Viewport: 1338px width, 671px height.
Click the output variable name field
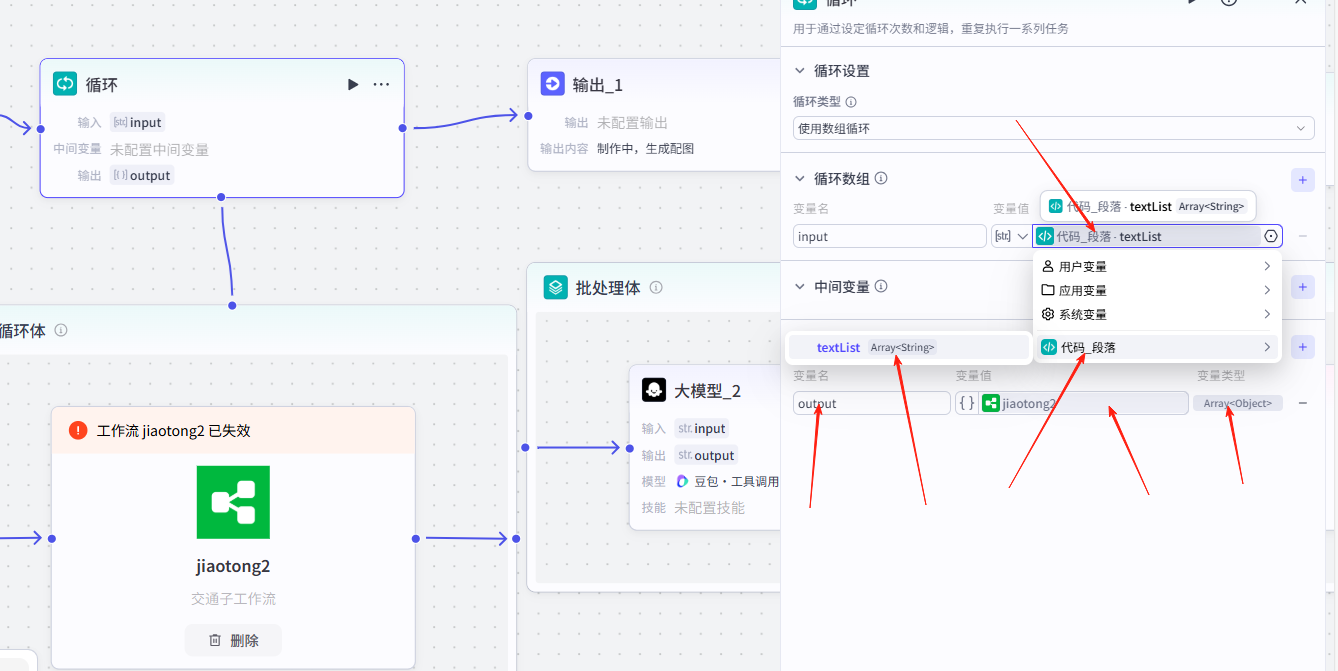coord(871,404)
